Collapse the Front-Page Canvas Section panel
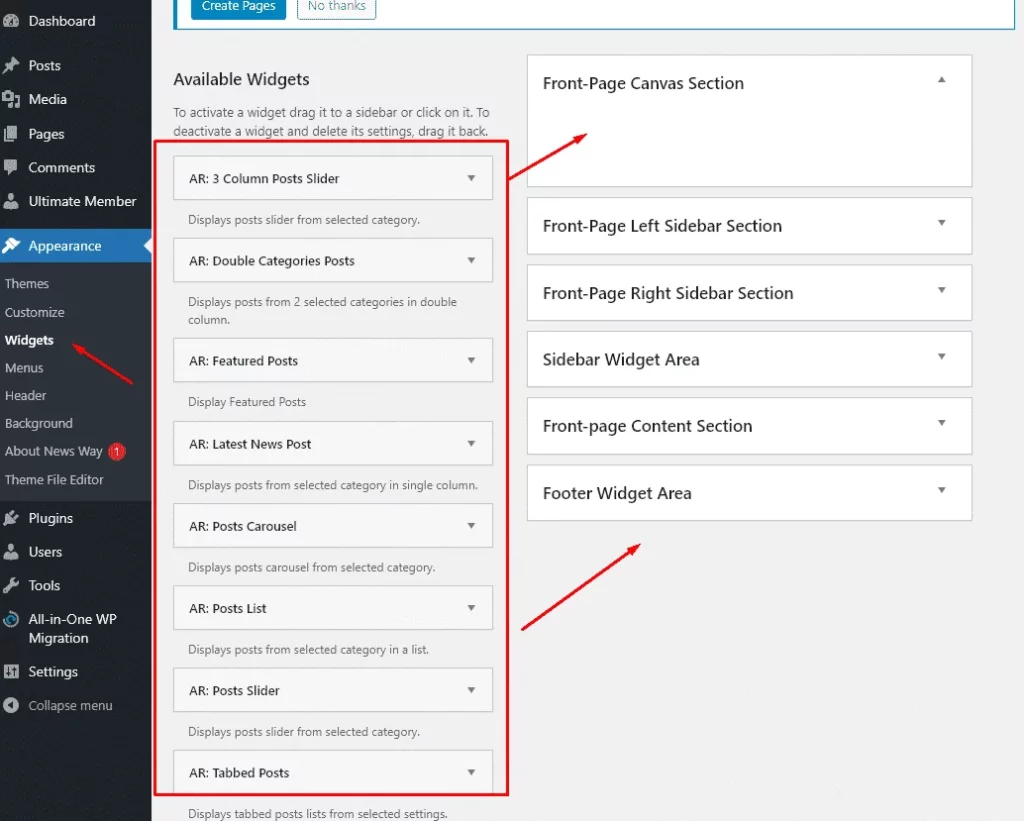Viewport: 1024px width, 821px height. (x=941, y=80)
